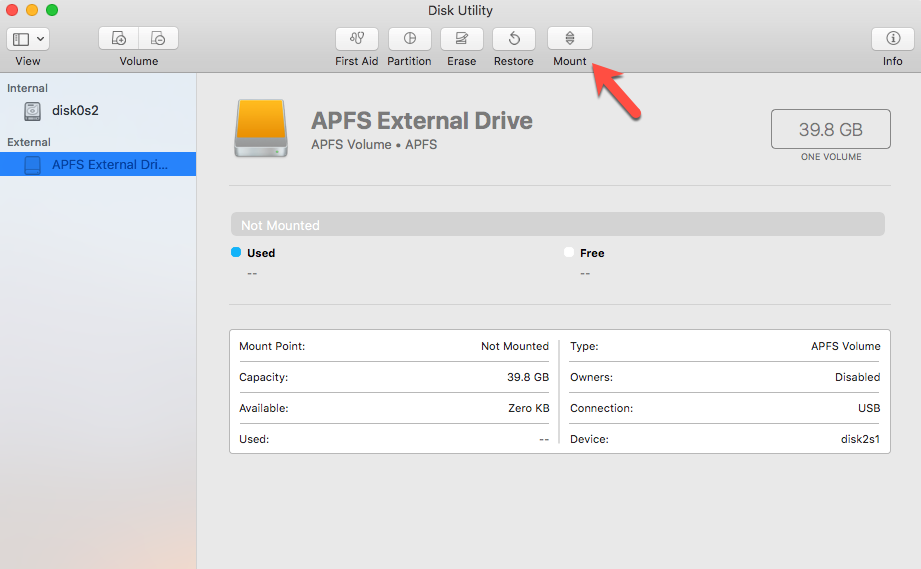Click the APFS Volume • APFS subtitle

tap(374, 144)
